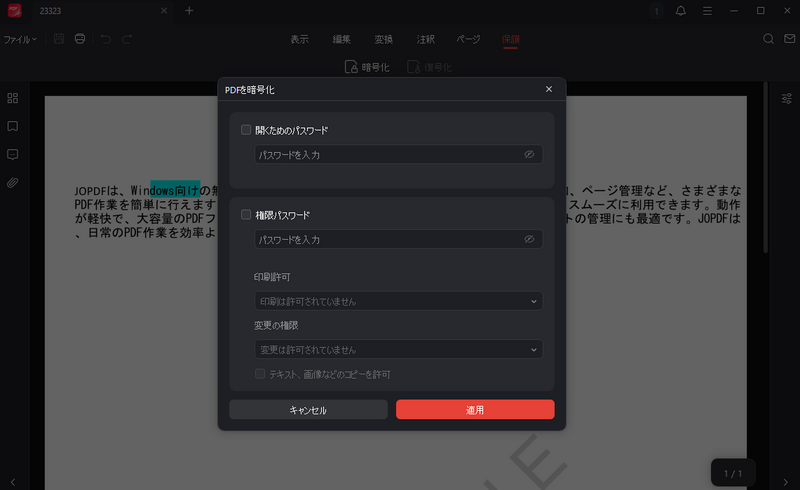Close the PDFを暗号化 dialog
Screen dimensions: 800x490
(x=548, y=89)
